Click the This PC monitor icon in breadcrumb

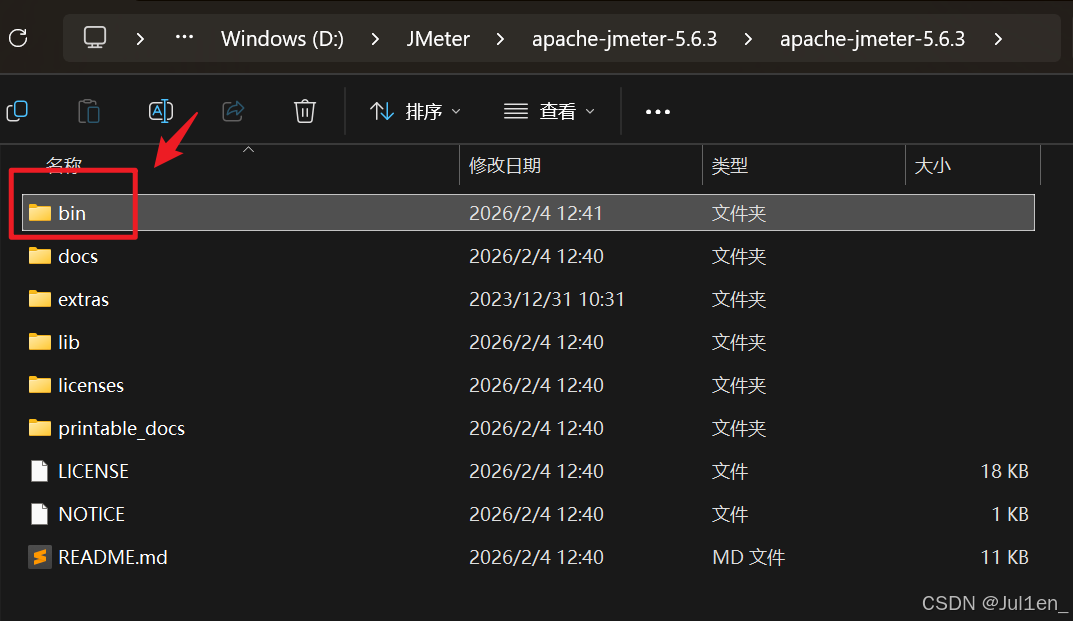click(x=95, y=38)
